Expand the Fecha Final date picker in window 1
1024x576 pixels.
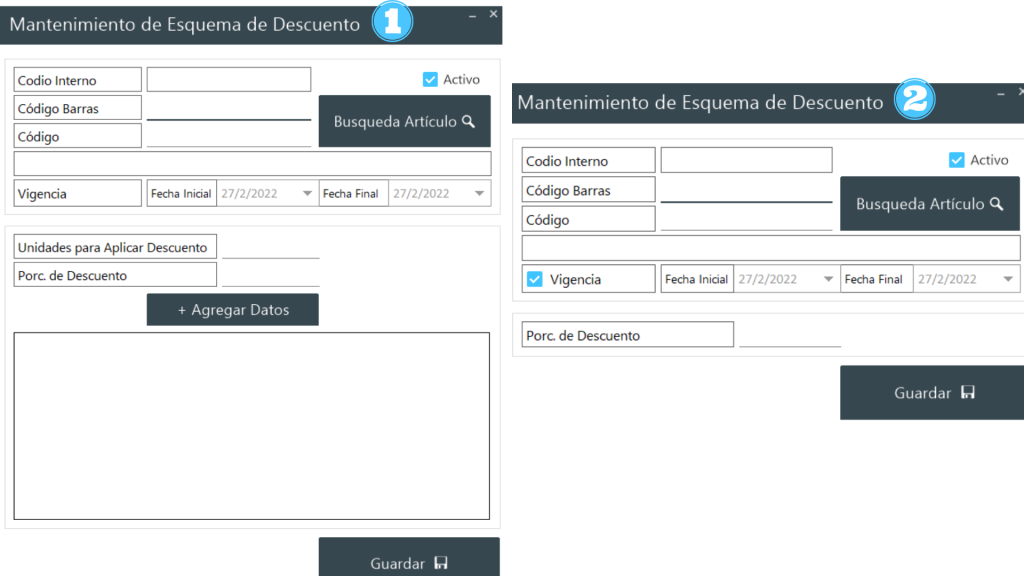[480, 194]
